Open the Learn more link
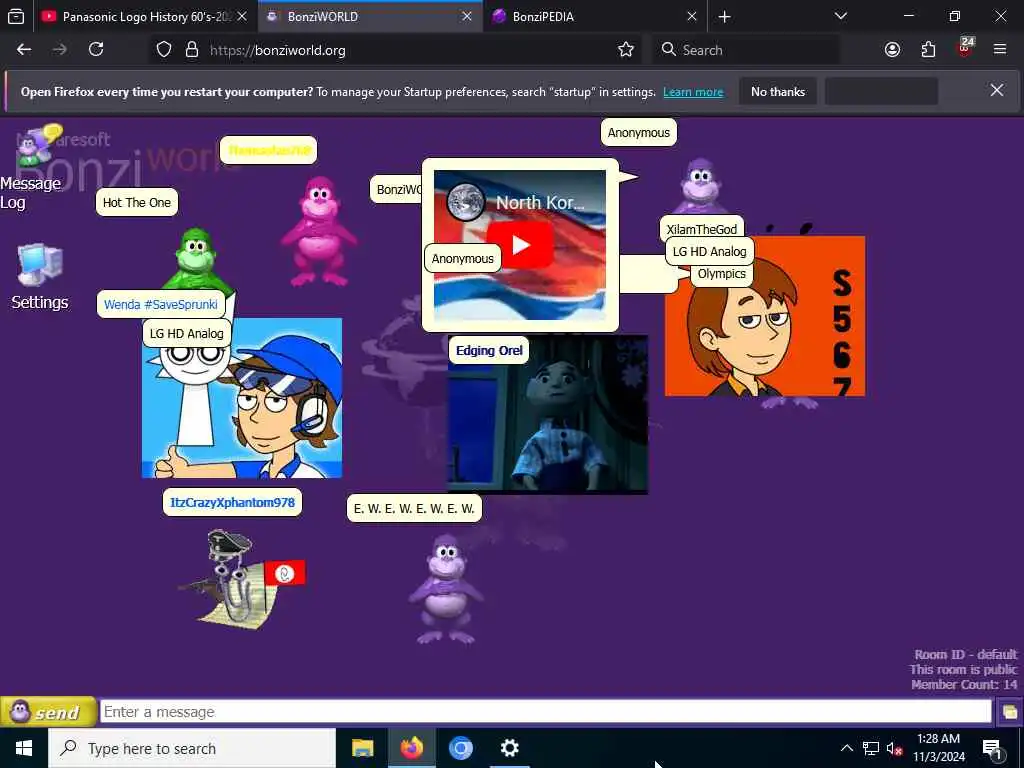This screenshot has height=768, width=1024. pos(693,92)
